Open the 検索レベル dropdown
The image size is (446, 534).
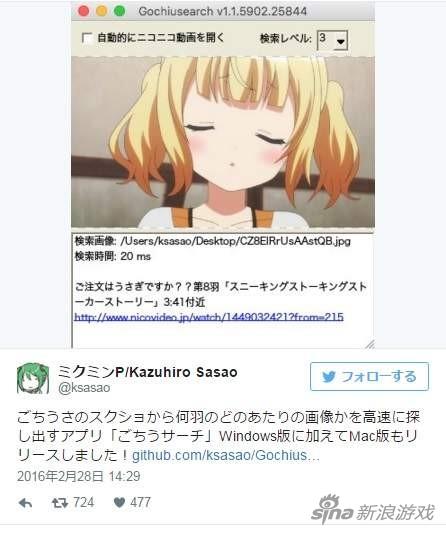point(332,41)
